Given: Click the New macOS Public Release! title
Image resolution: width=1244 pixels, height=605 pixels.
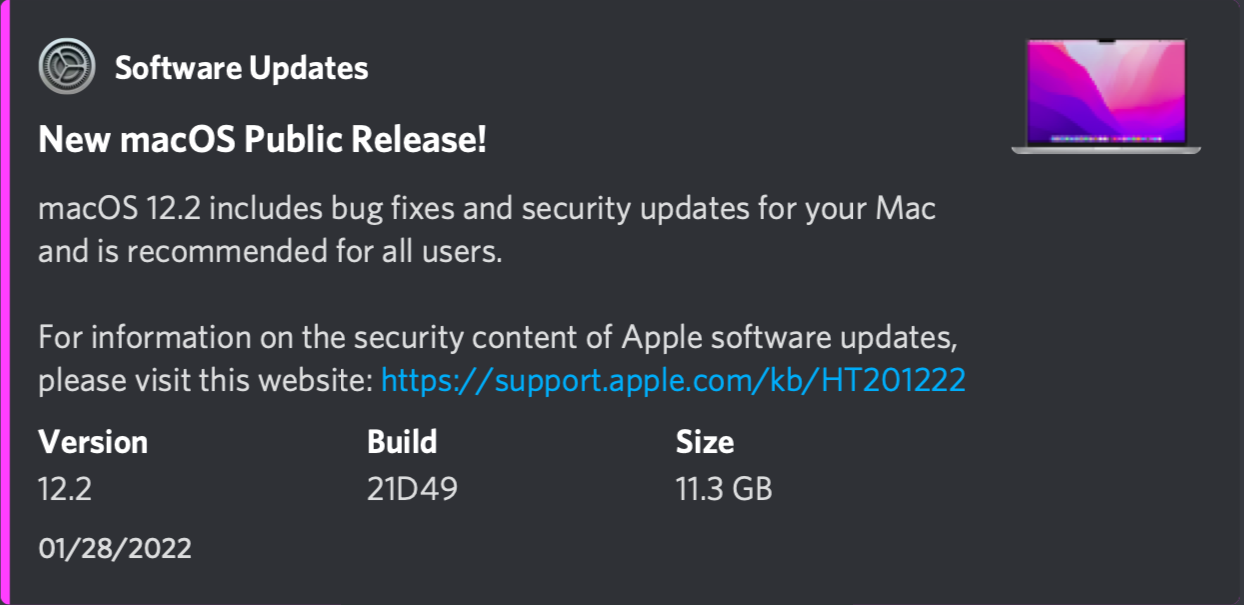Looking at the screenshot, I should [x=262, y=141].
